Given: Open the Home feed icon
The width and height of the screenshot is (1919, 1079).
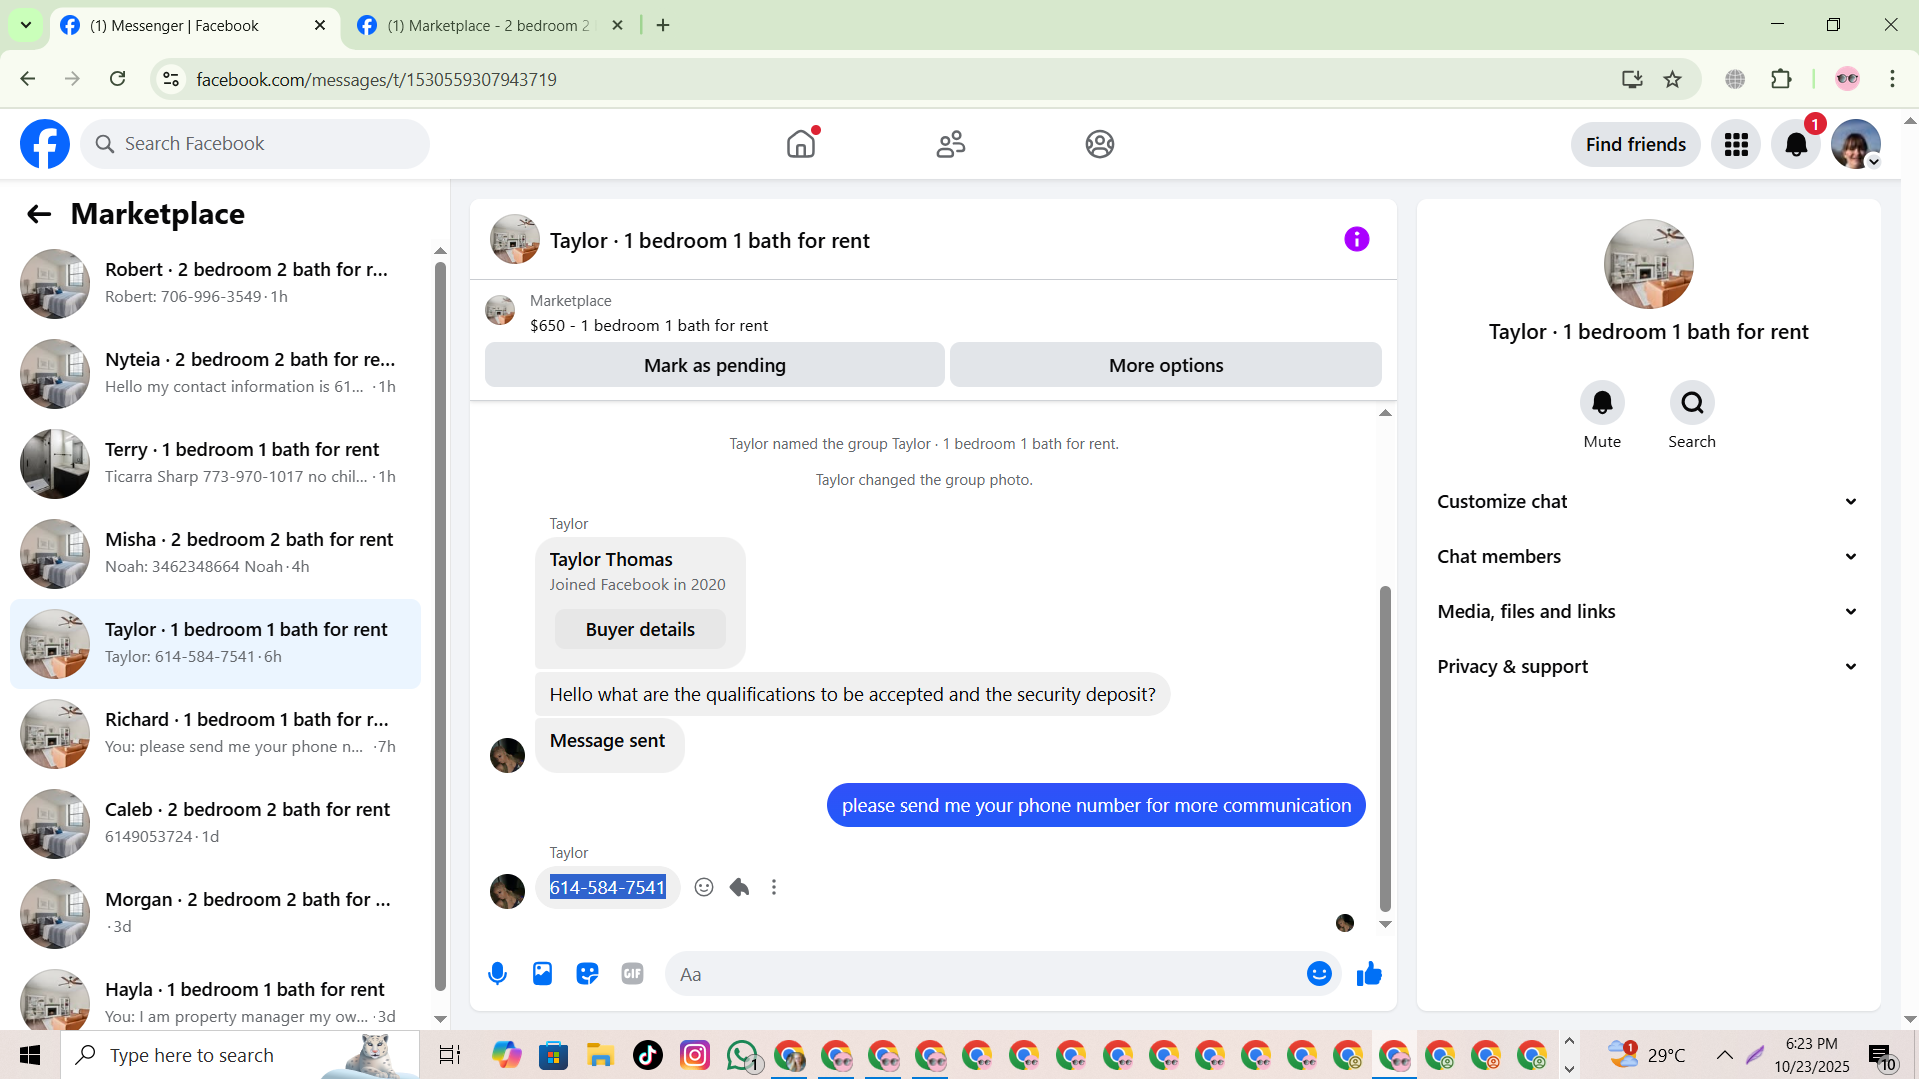Looking at the screenshot, I should [x=801, y=144].
